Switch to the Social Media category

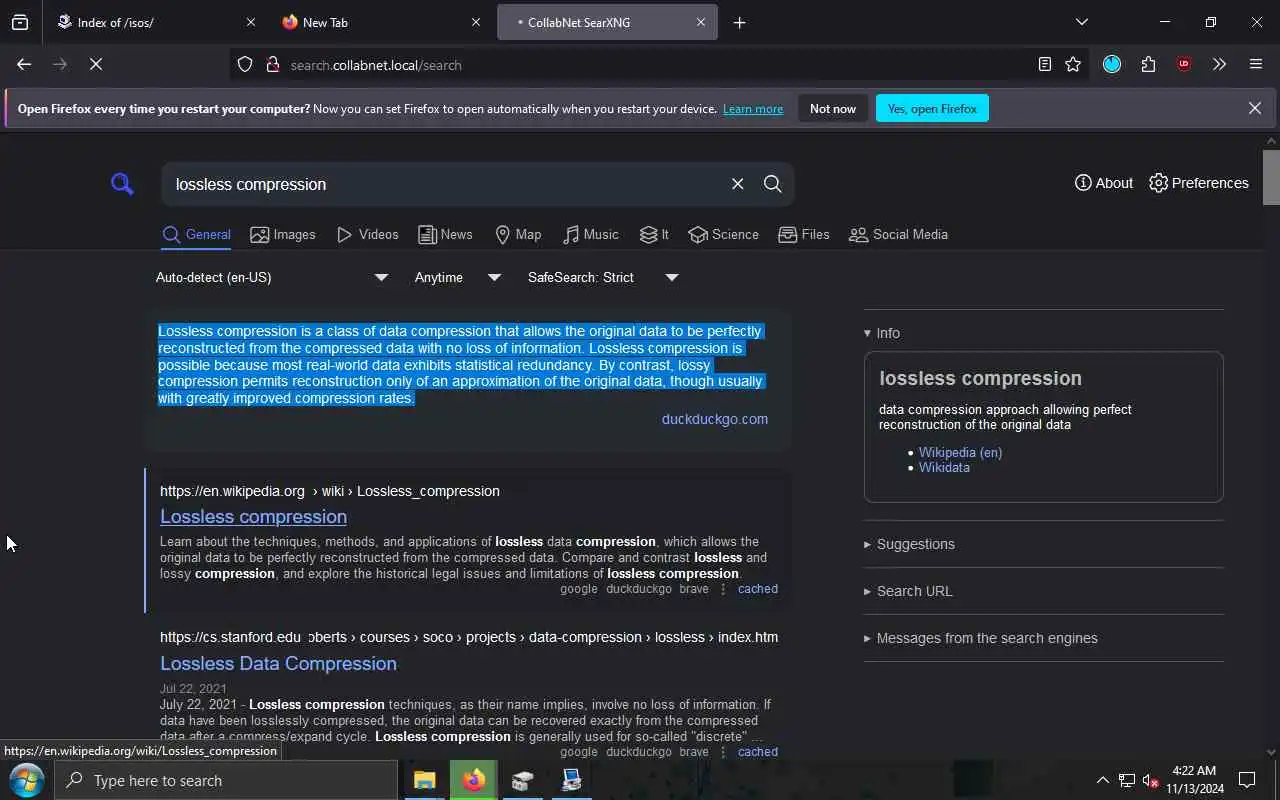coord(899,235)
